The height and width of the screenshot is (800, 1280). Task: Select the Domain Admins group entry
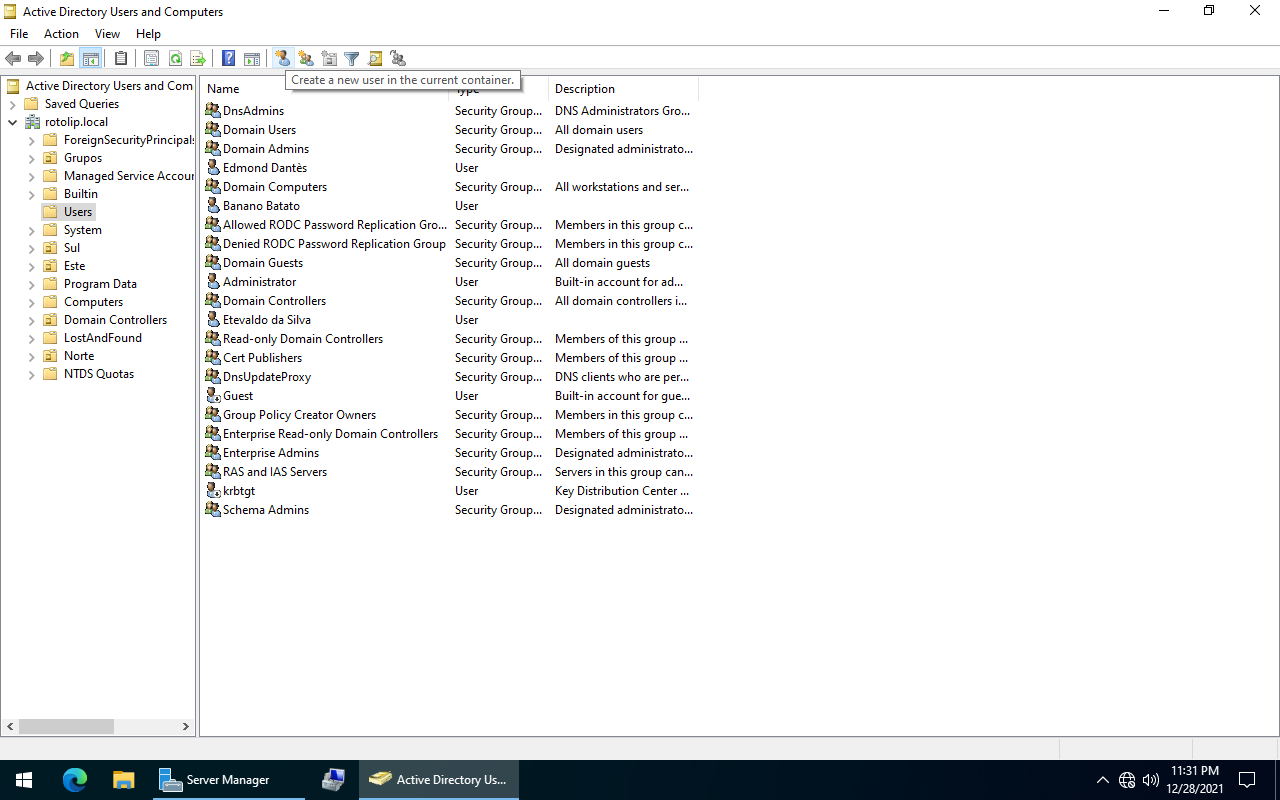tap(265, 149)
